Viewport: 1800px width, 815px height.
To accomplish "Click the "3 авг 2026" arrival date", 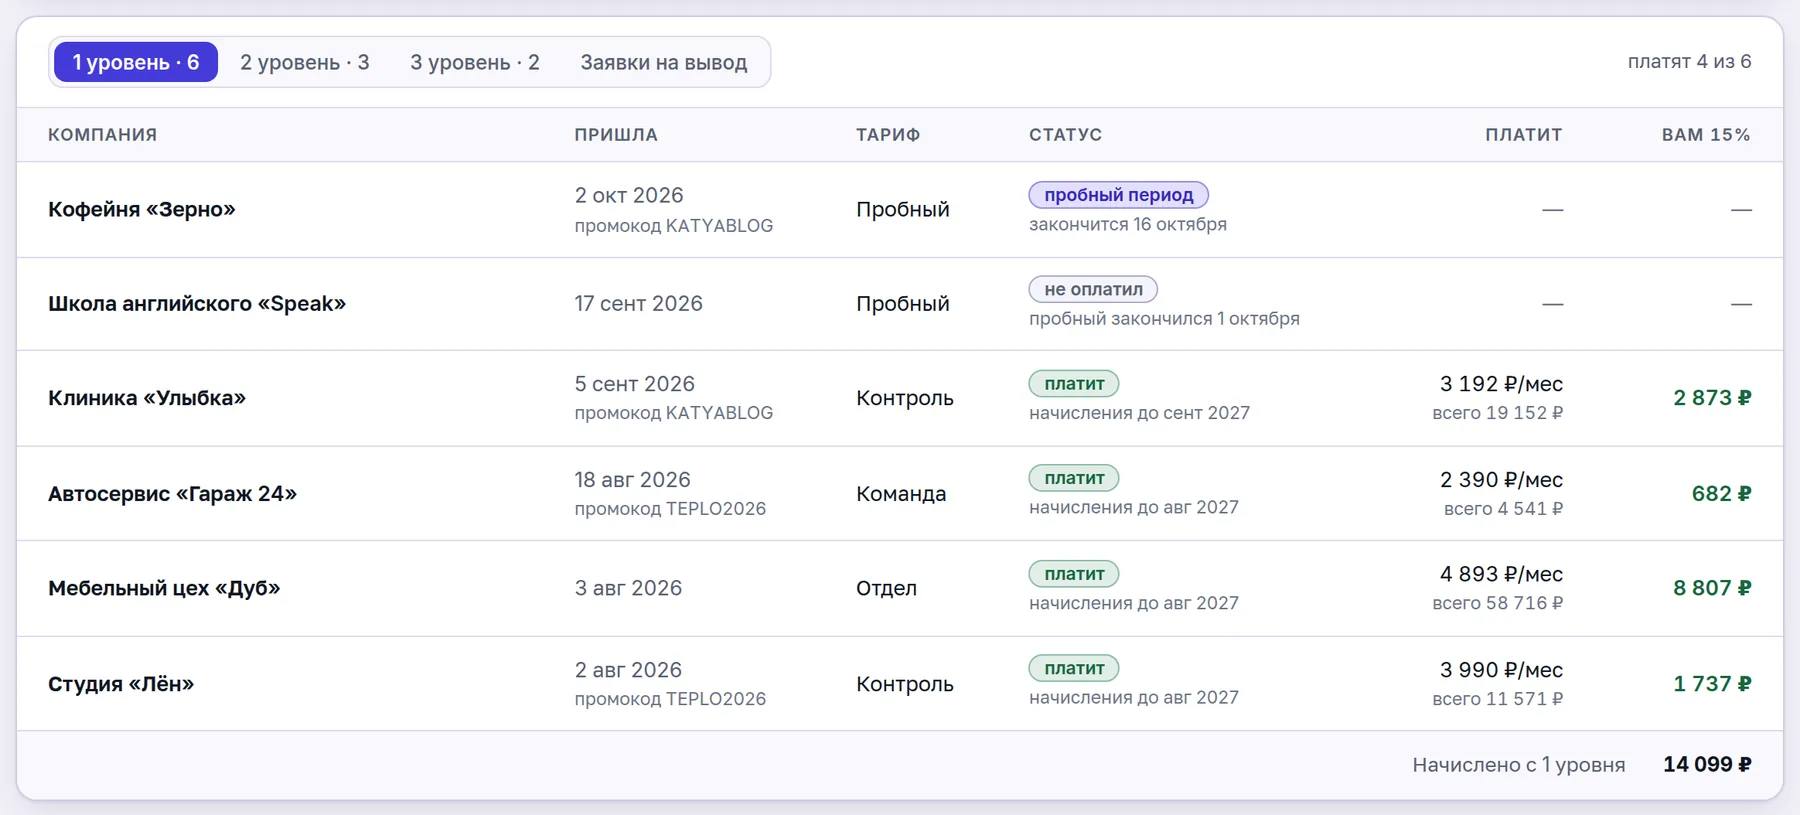I will tap(628, 588).
